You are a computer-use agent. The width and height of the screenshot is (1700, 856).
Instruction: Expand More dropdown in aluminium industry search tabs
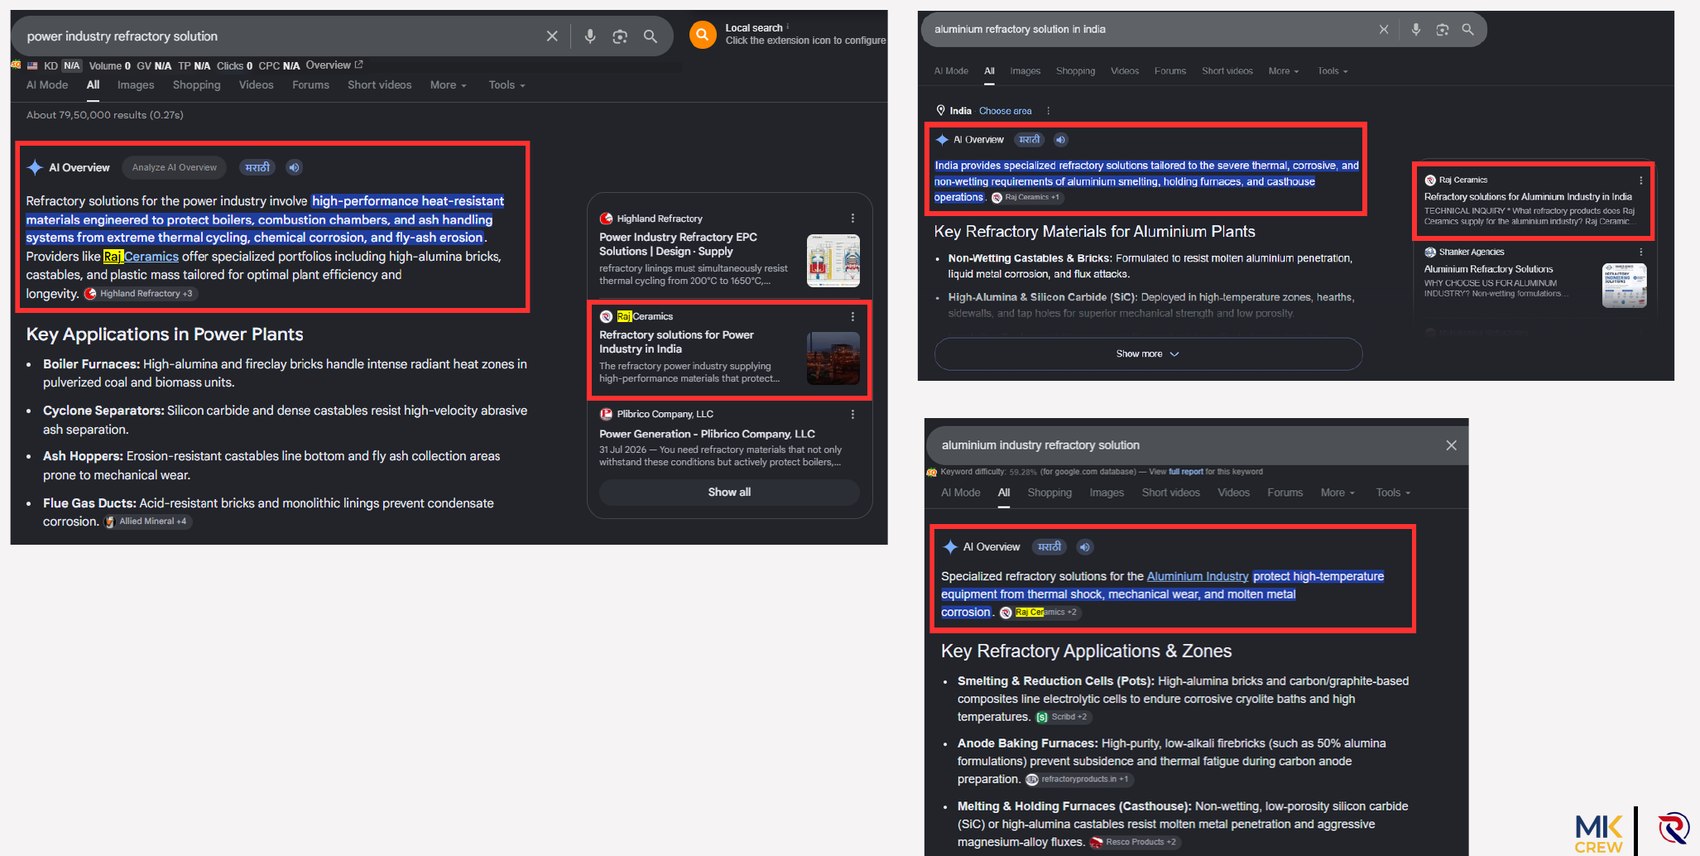pyautogui.click(x=1338, y=492)
